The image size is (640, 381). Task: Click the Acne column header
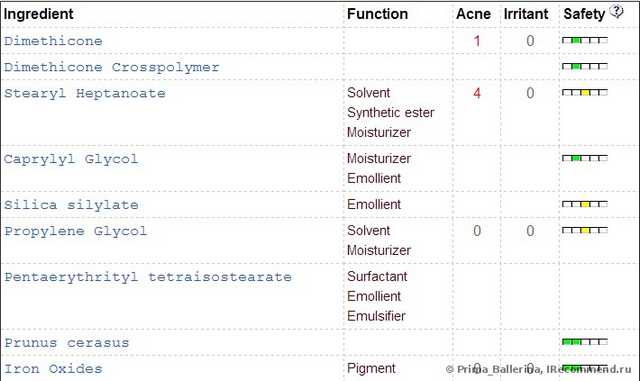[x=473, y=14]
